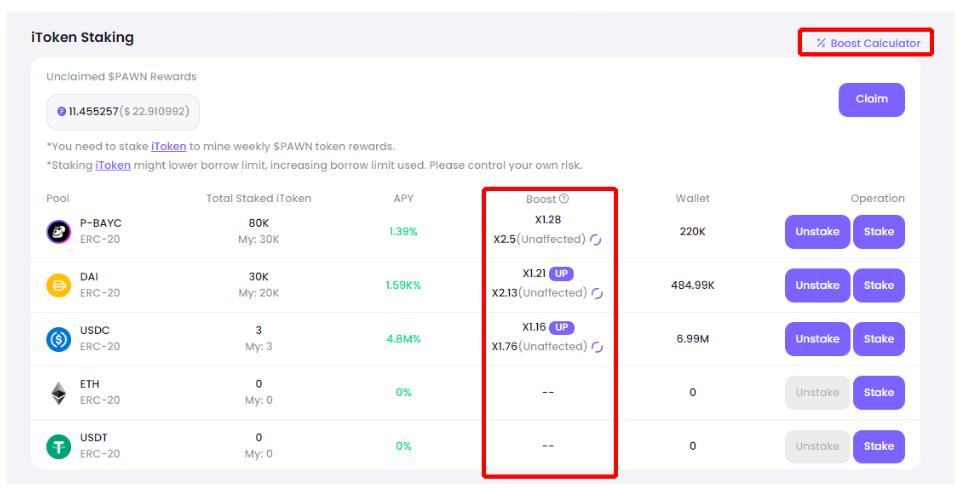The image size is (959, 489).
Task: Click the refresh spinner icon in DAI boost
Action: [597, 294]
